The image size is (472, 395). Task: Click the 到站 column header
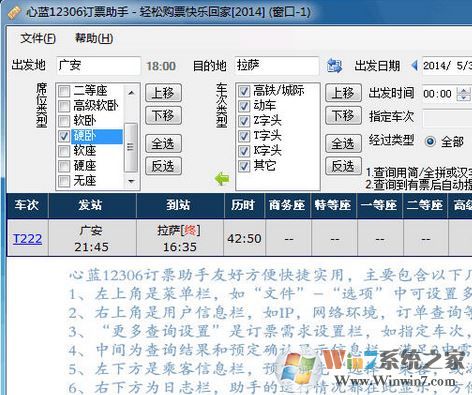(x=179, y=205)
